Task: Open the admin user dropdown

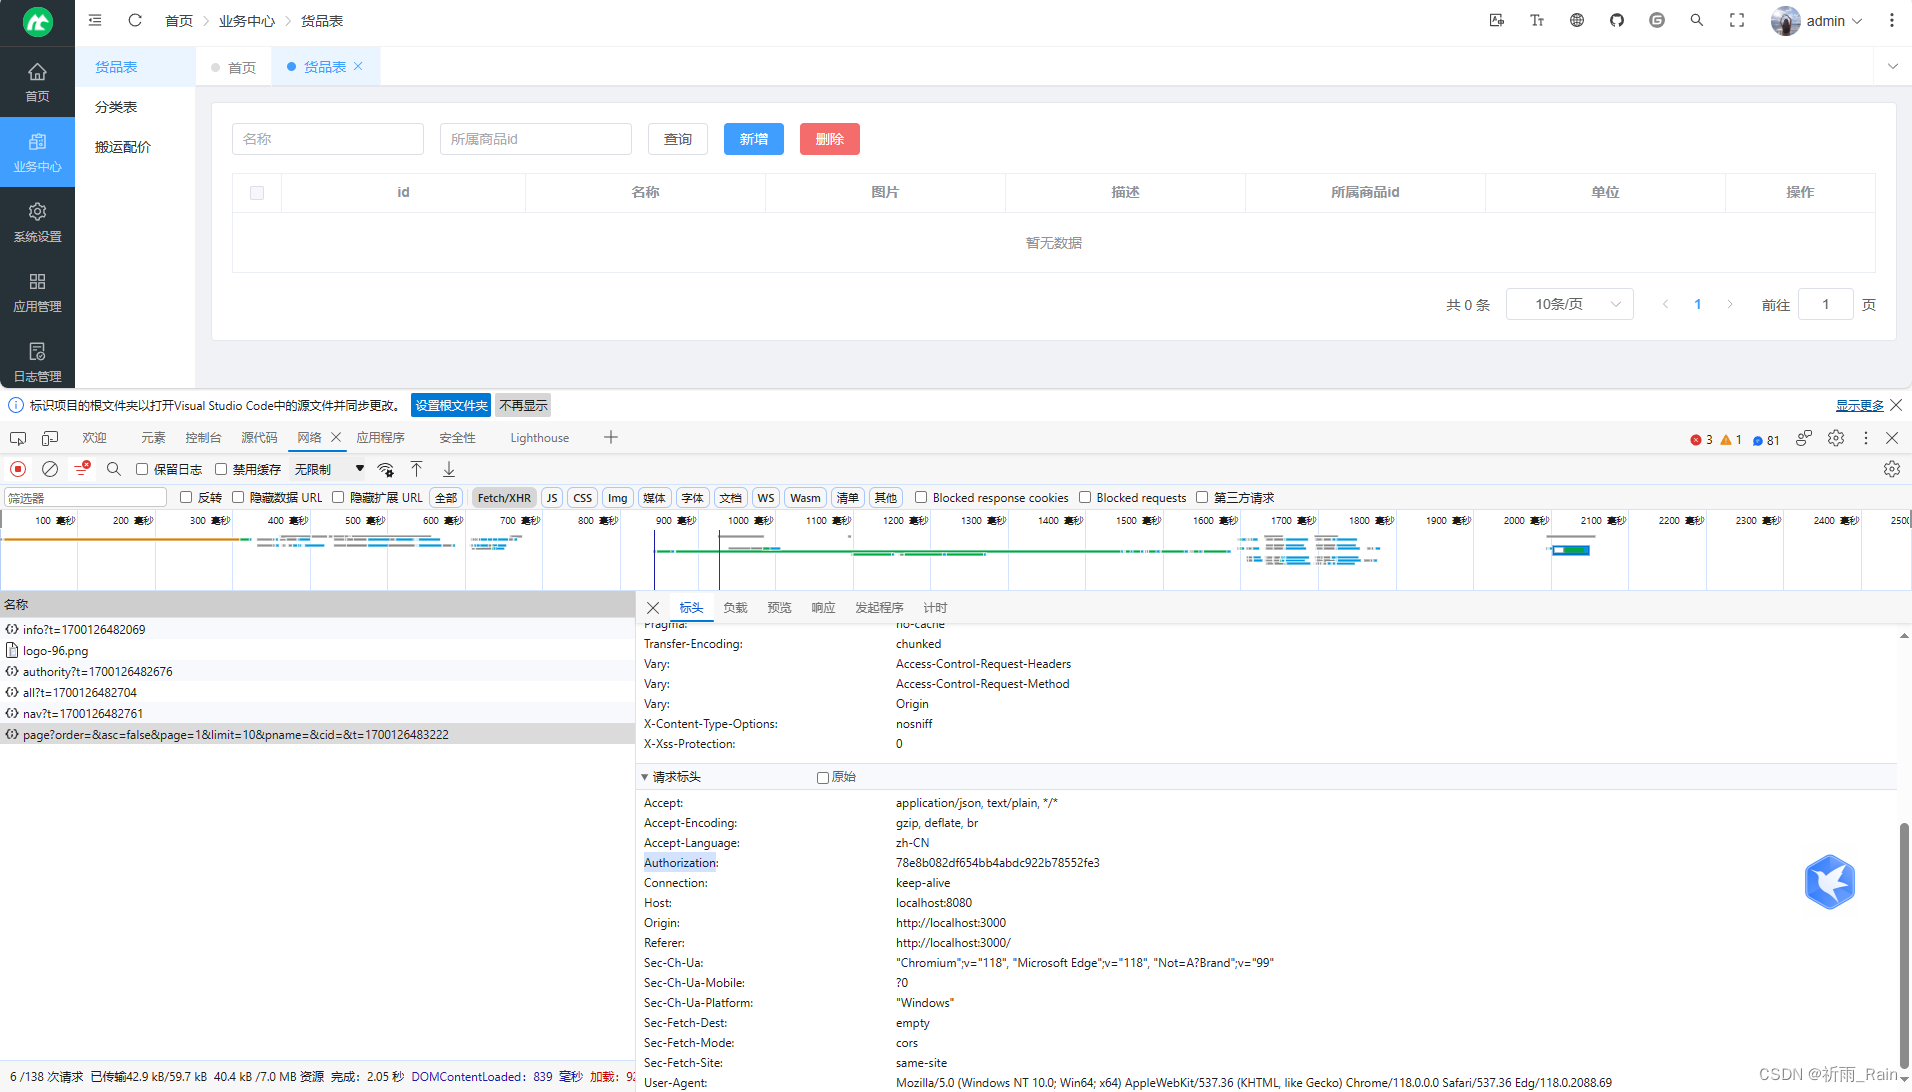Action: point(1818,20)
